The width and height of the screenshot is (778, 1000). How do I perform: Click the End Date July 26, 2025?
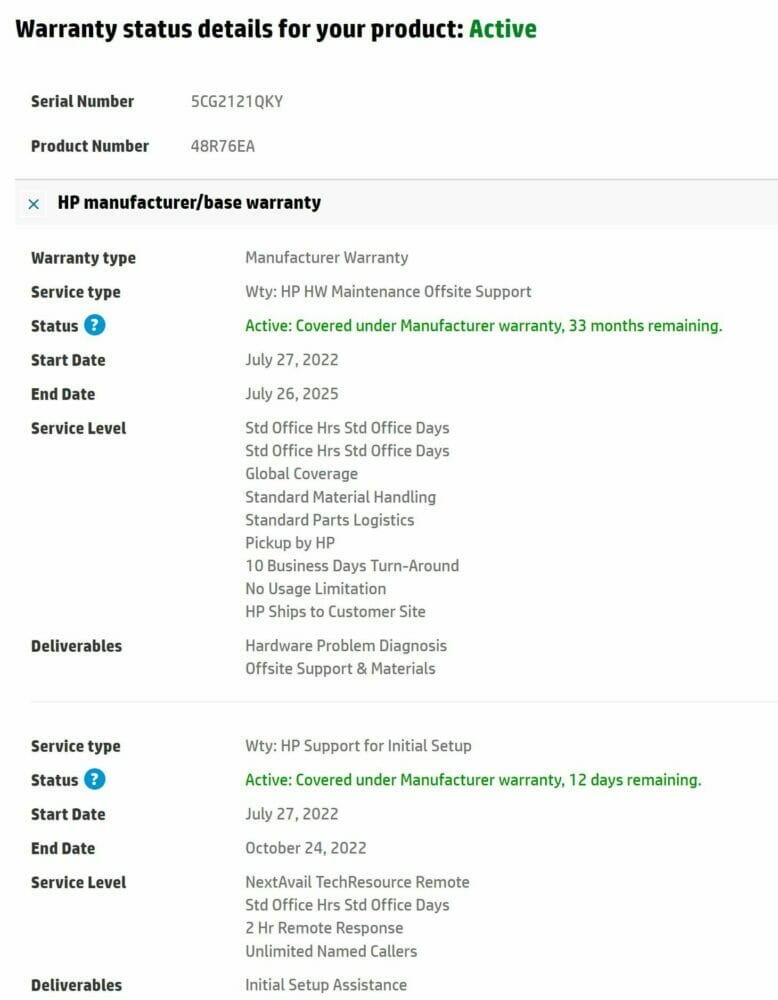pyautogui.click(x=291, y=393)
